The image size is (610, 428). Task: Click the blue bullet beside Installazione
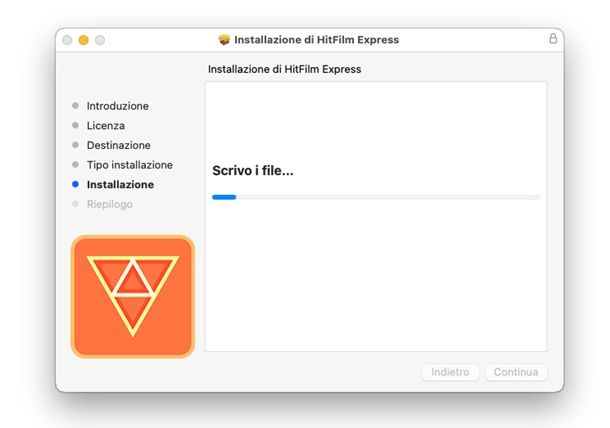[75, 185]
